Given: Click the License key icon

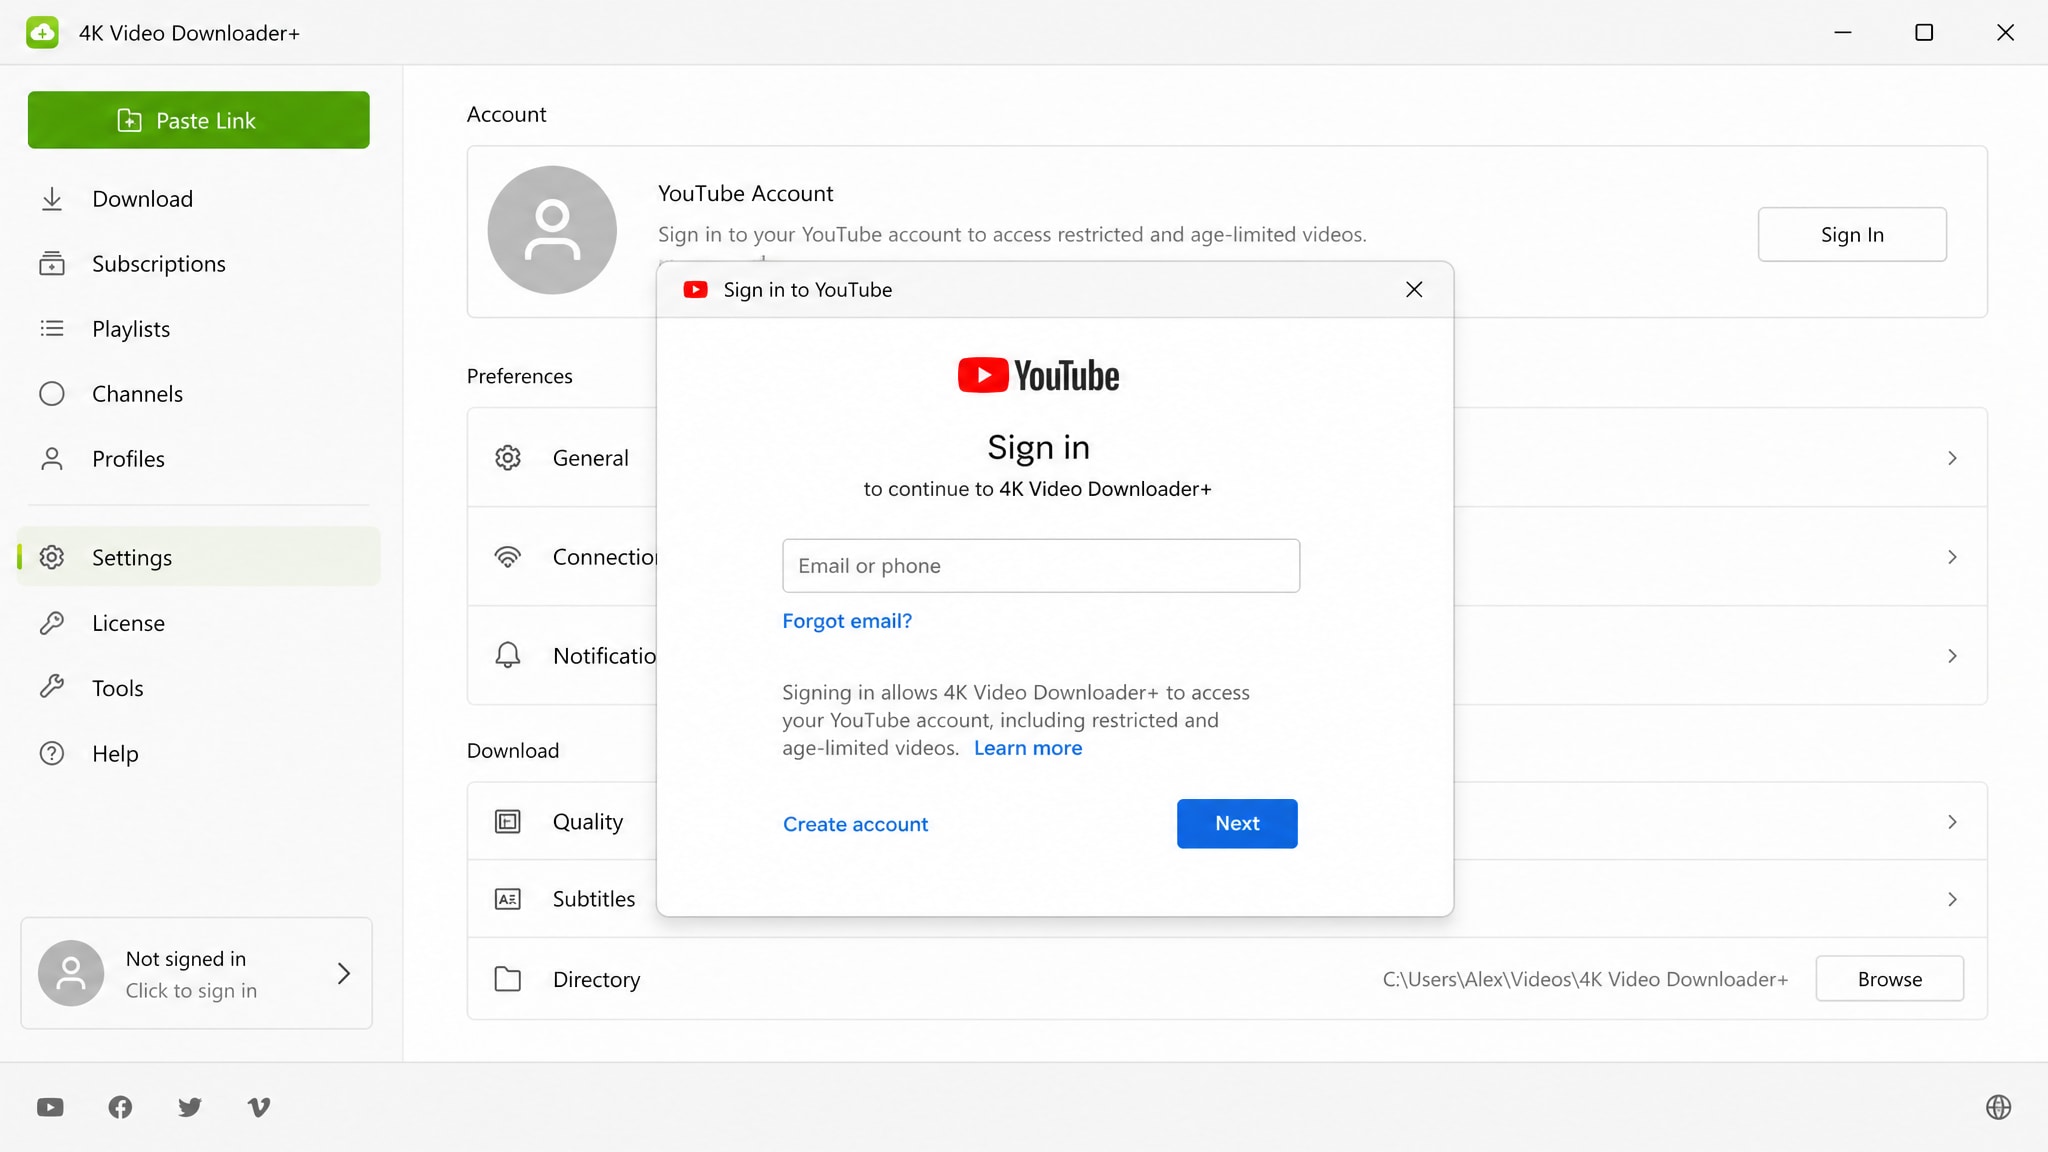Looking at the screenshot, I should pyautogui.click(x=52, y=623).
